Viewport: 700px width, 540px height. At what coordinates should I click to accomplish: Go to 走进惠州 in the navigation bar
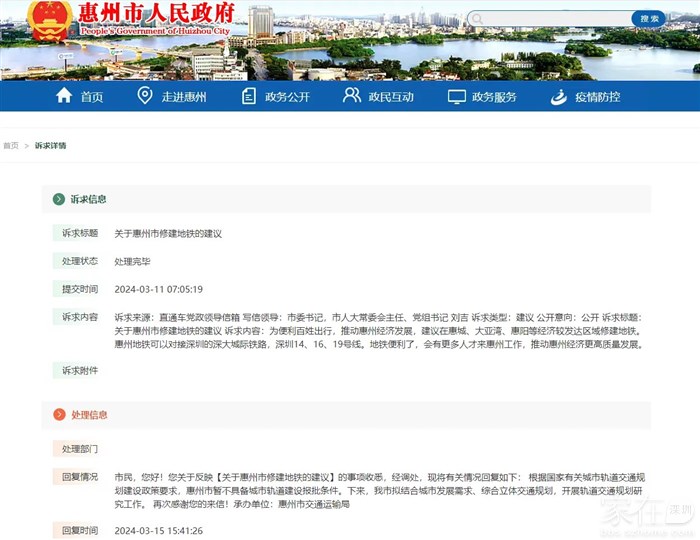point(183,97)
